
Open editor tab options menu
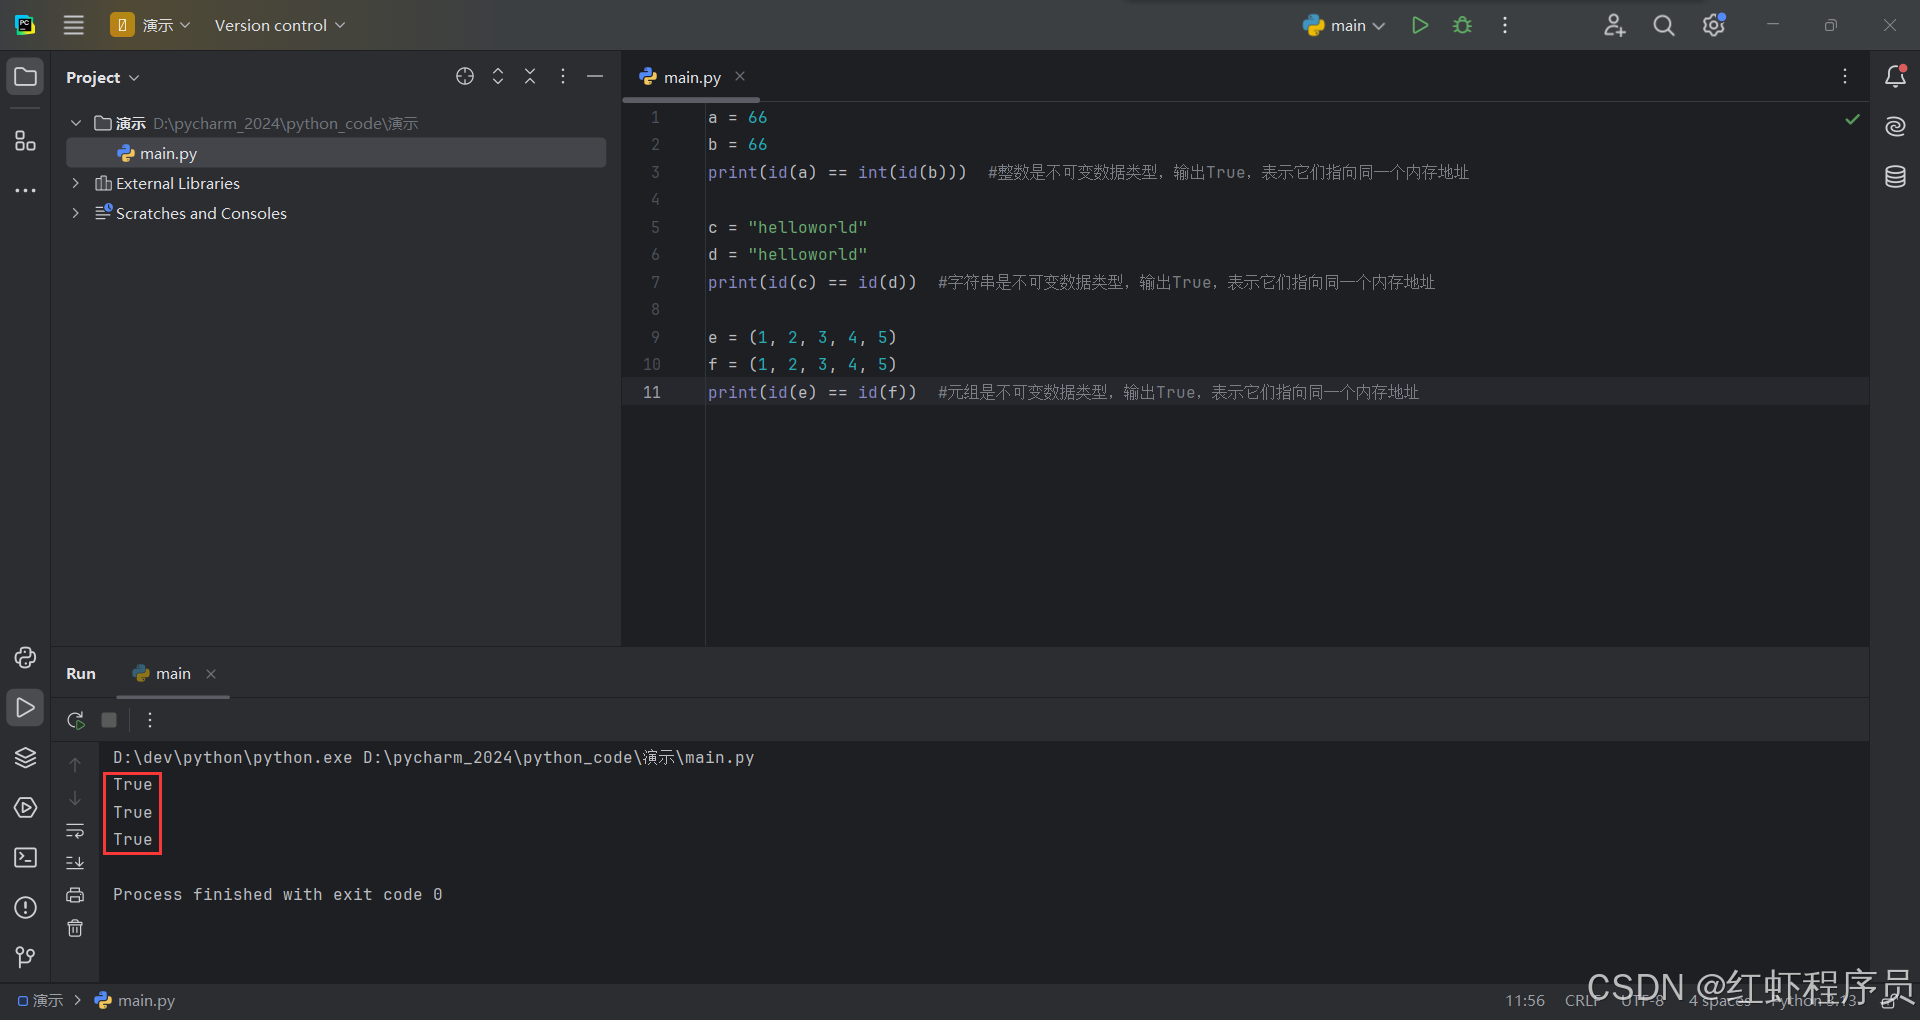coord(1845,76)
